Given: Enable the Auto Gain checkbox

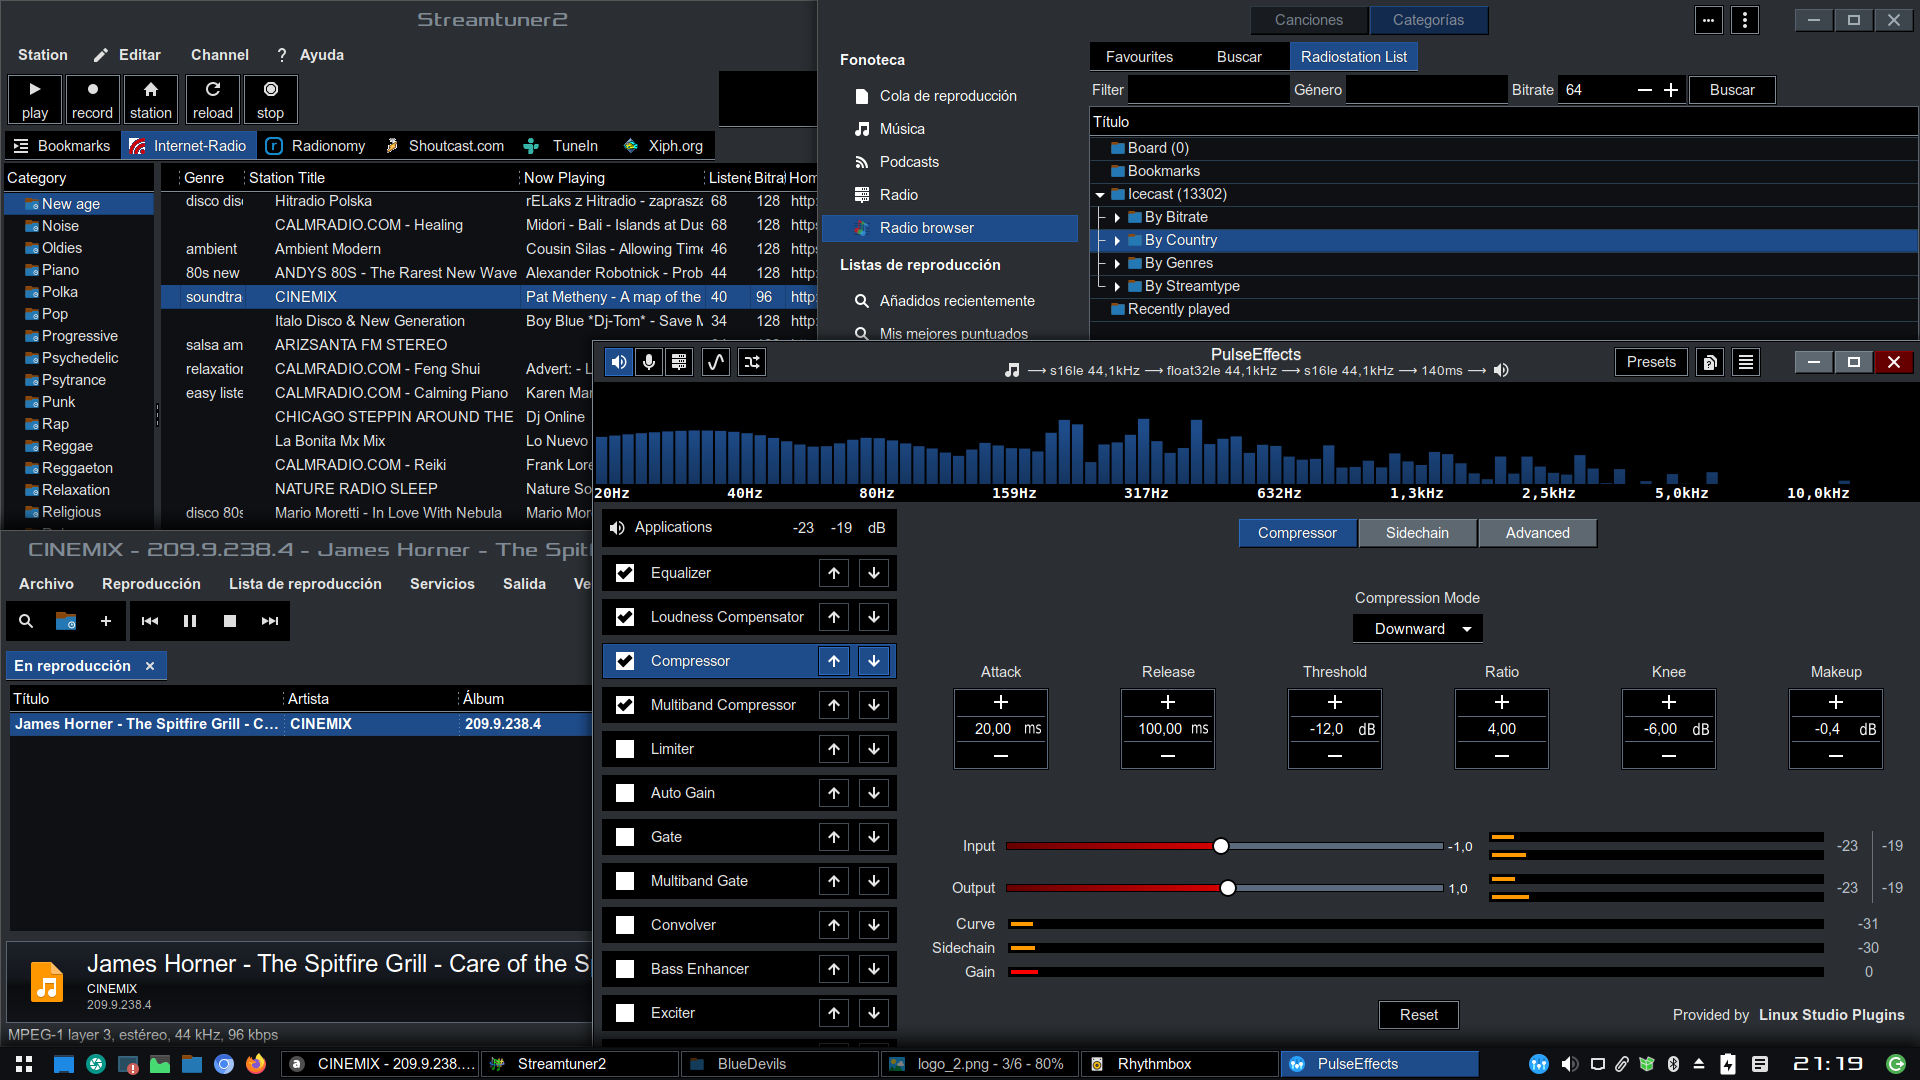Looking at the screenshot, I should click(625, 793).
